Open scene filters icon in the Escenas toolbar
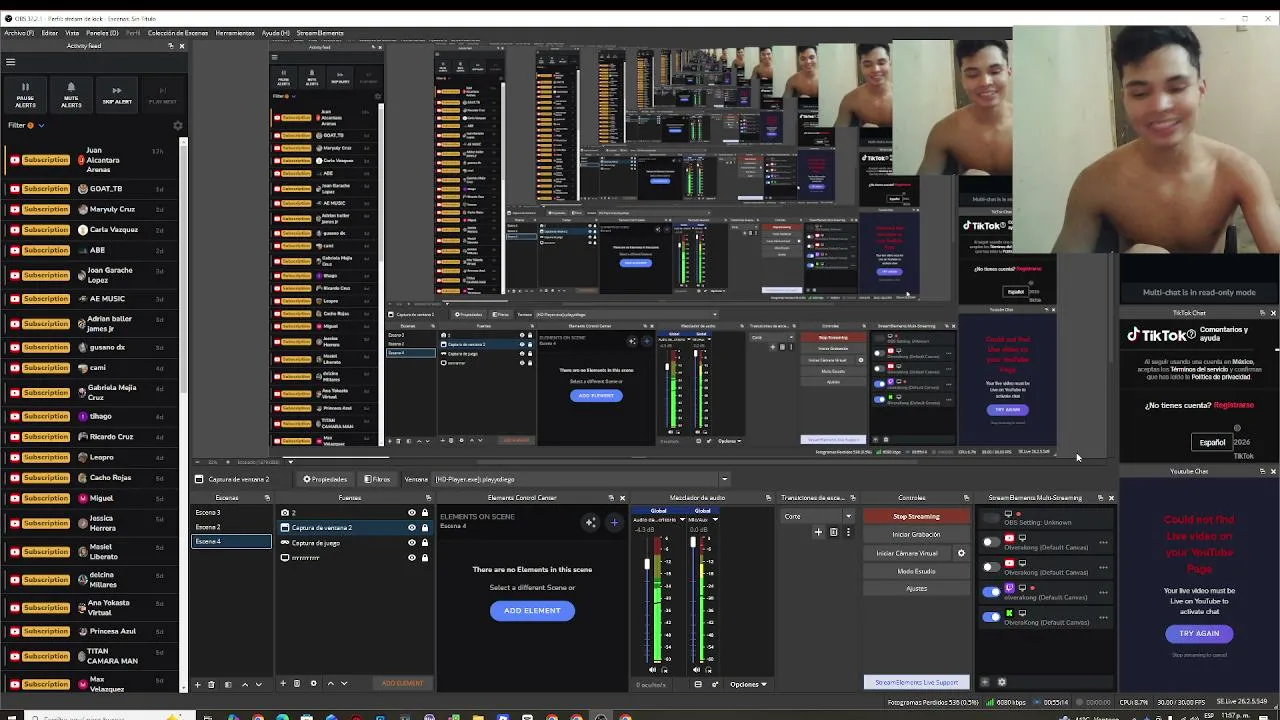The width and height of the screenshot is (1280, 720). coord(228,684)
